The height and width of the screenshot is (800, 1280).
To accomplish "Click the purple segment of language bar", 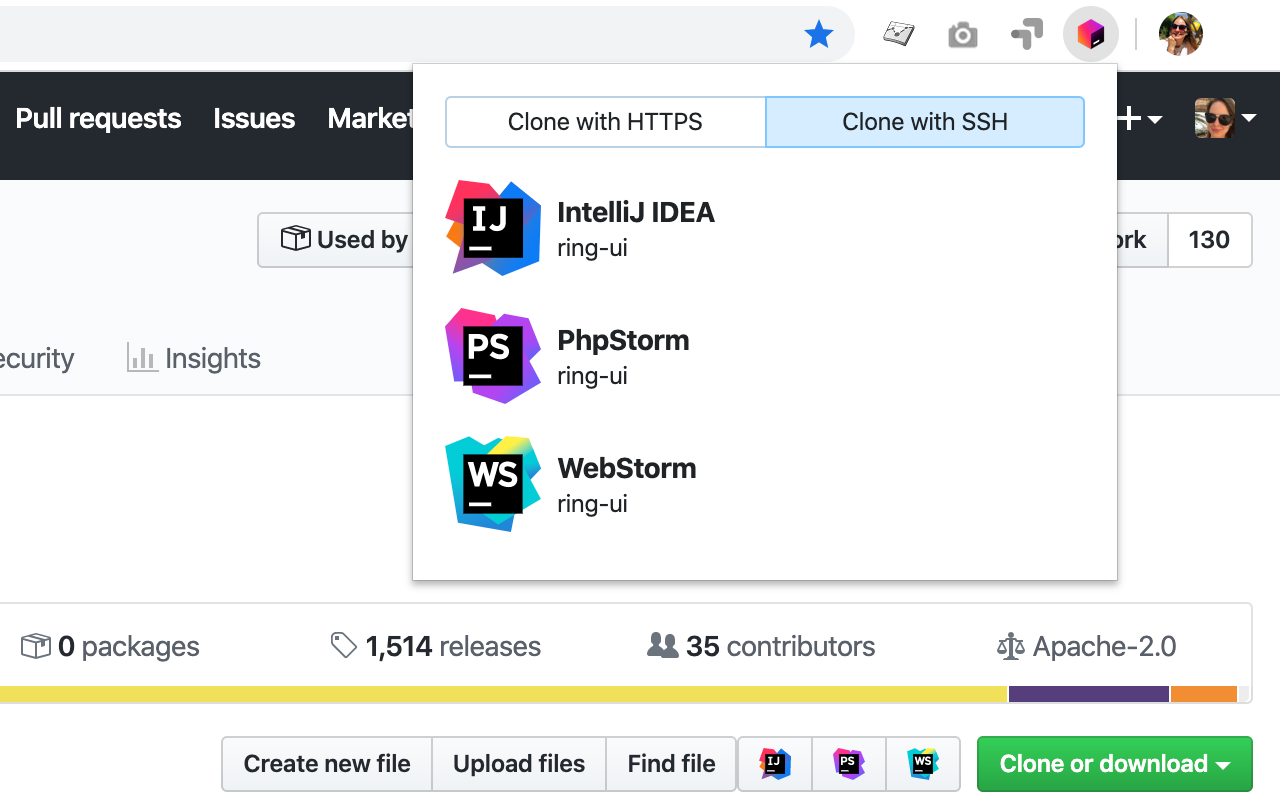I will [1089, 694].
